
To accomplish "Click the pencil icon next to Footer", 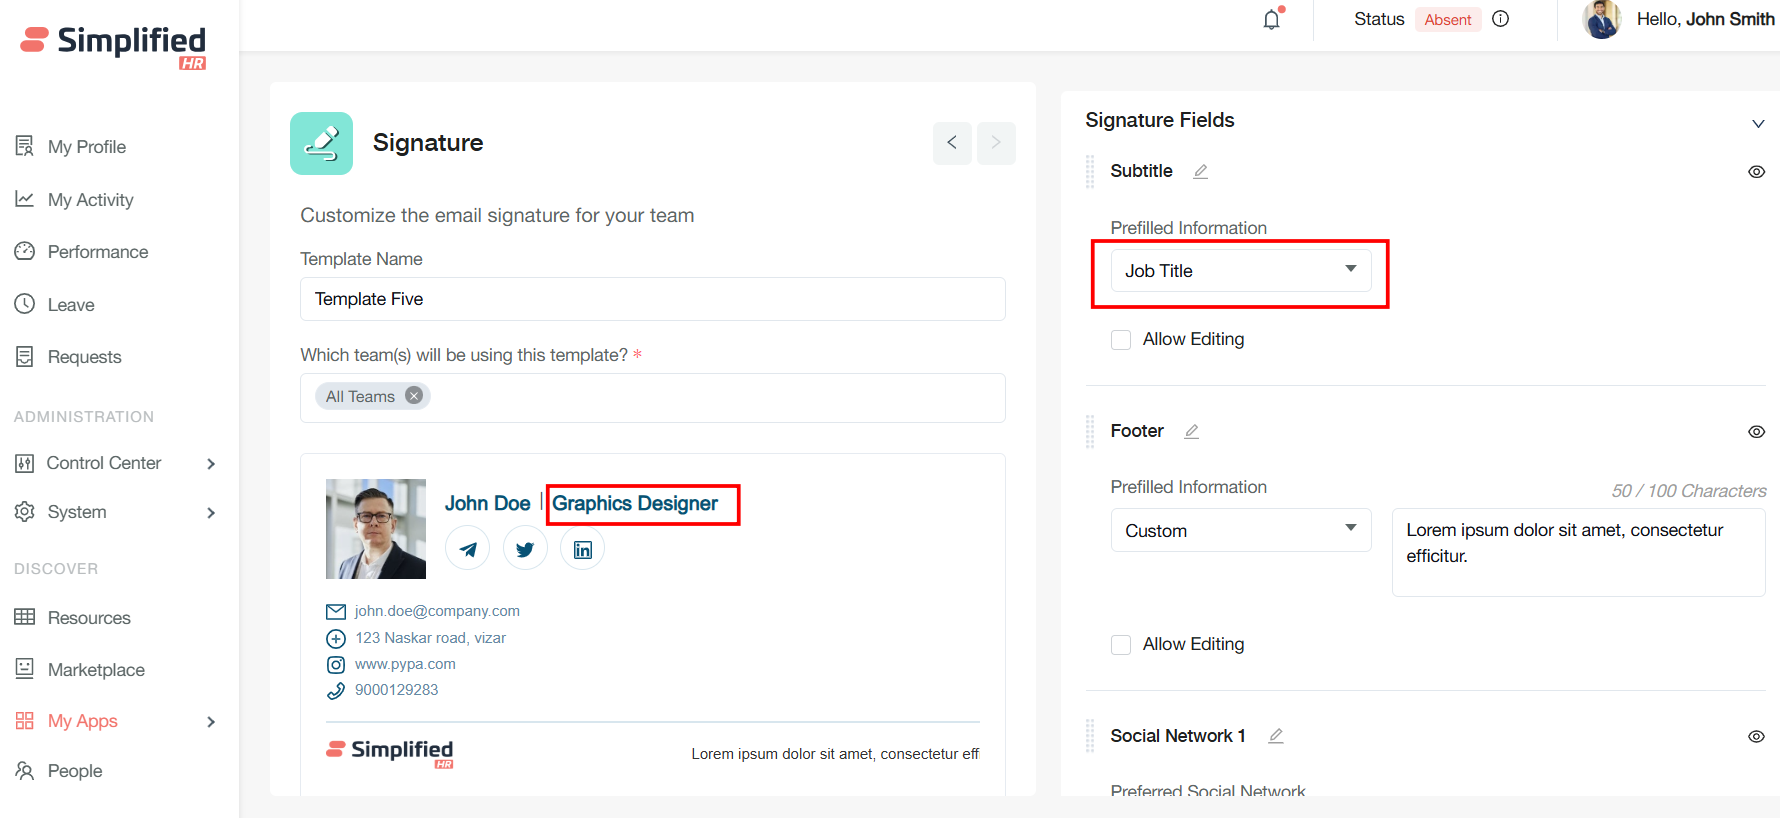I will 1191,432.
